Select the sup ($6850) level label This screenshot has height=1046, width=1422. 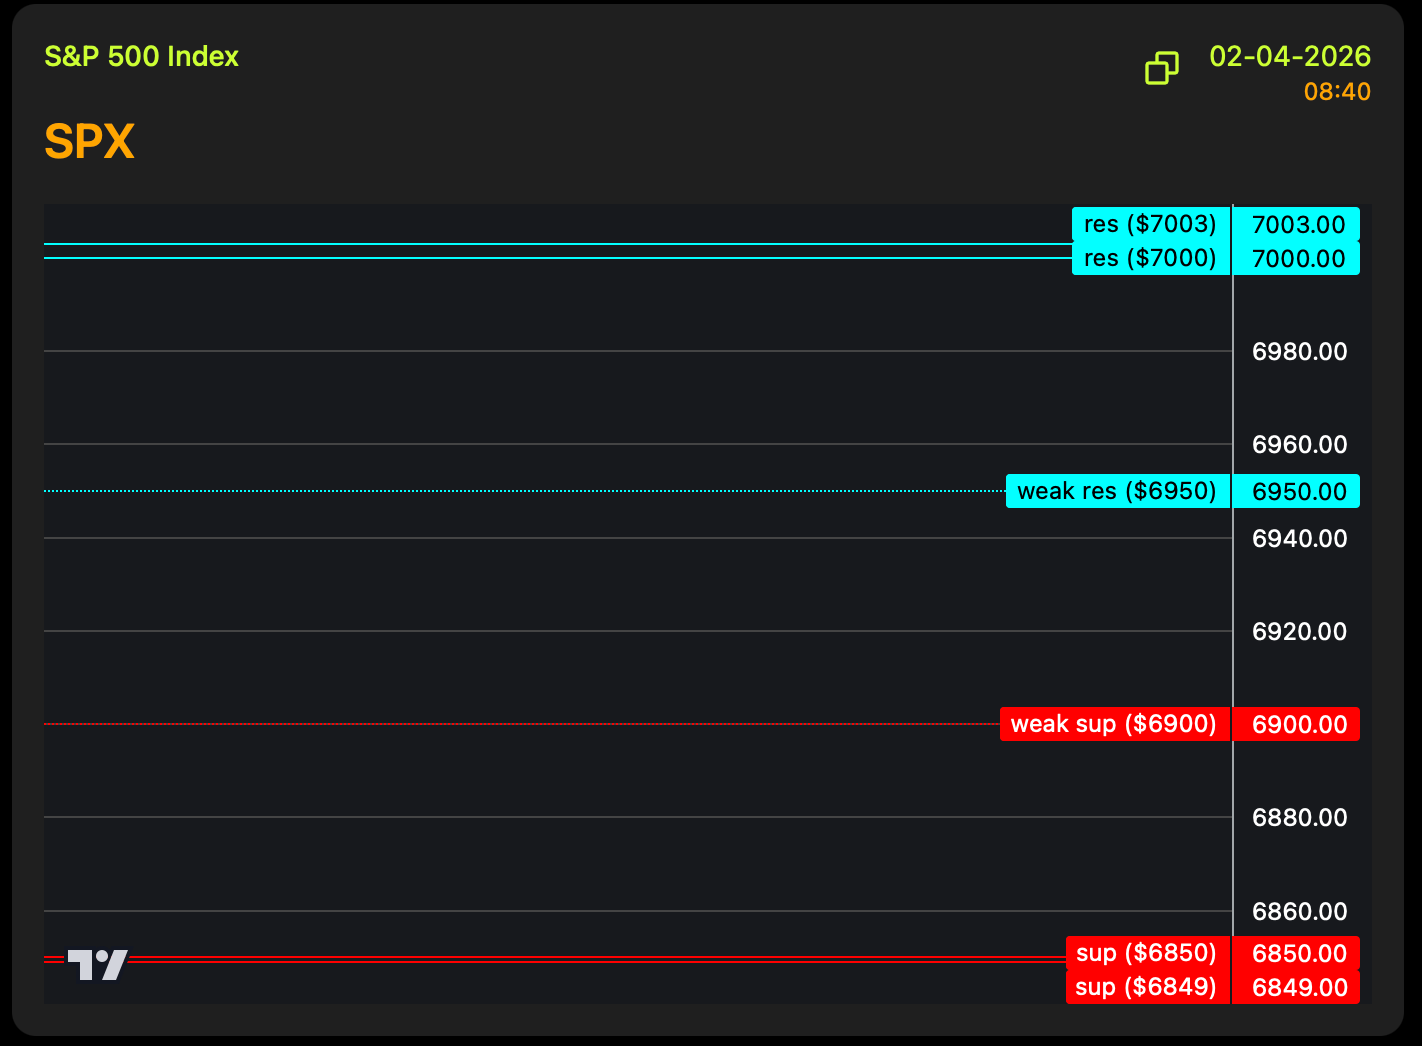click(1147, 953)
